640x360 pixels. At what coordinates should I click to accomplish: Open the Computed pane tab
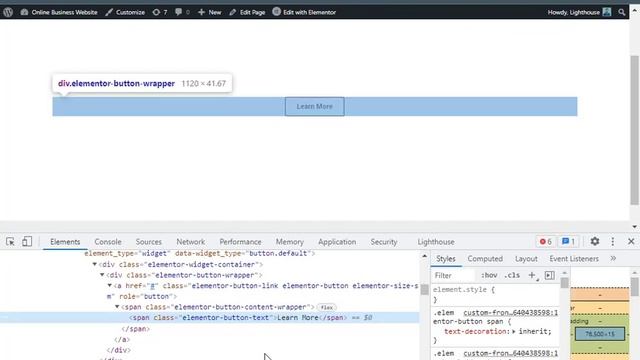[485, 259]
